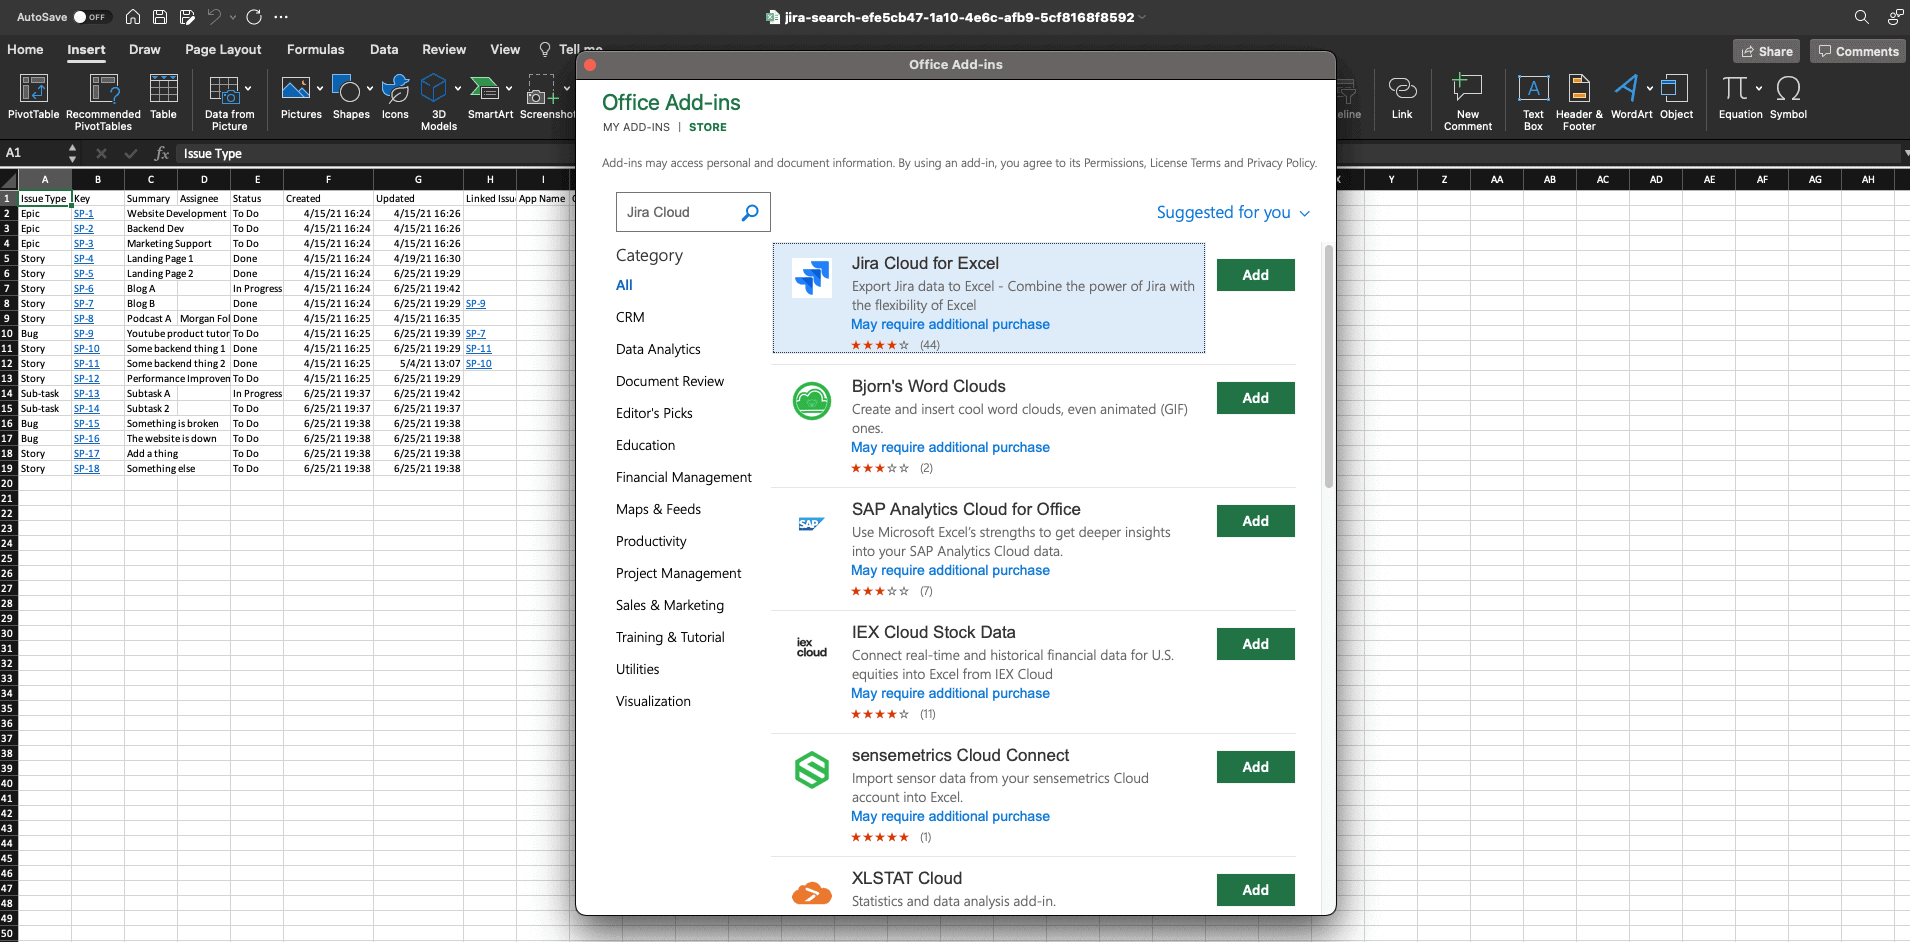Toggle the AutoSave switch
Screen dimensions: 1910x942
pyautogui.click(x=90, y=17)
